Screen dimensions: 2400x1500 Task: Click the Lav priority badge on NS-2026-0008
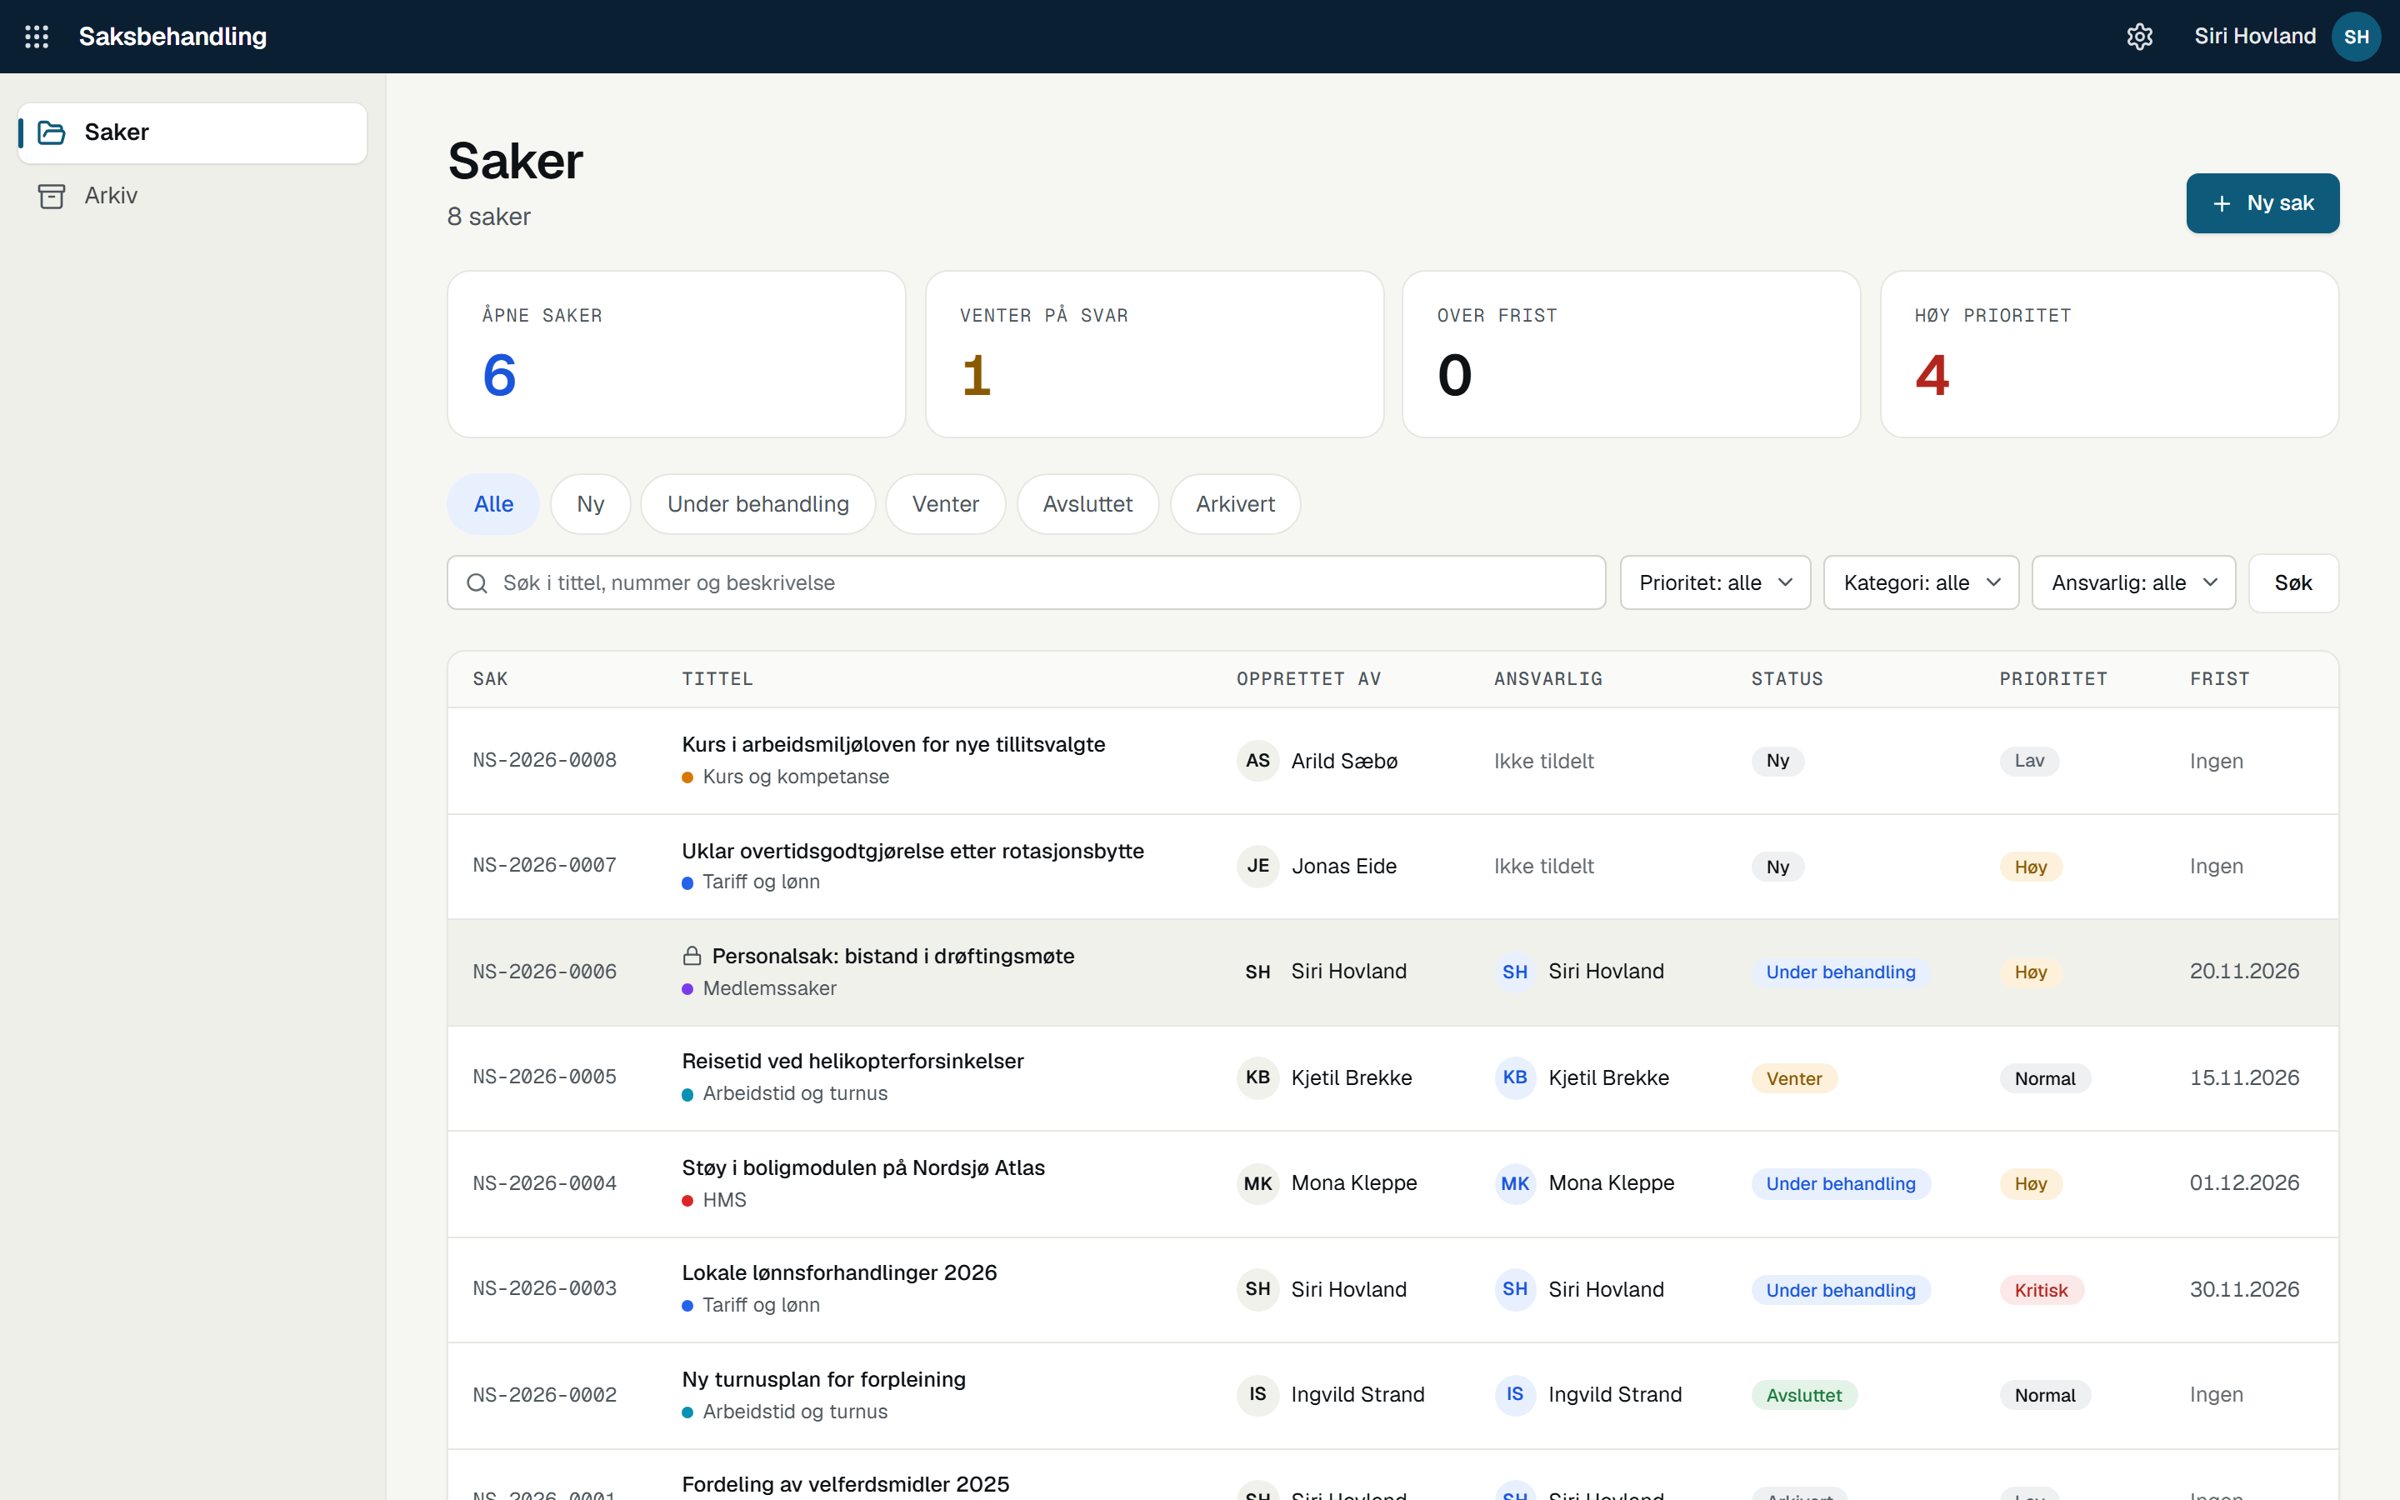coord(2029,761)
